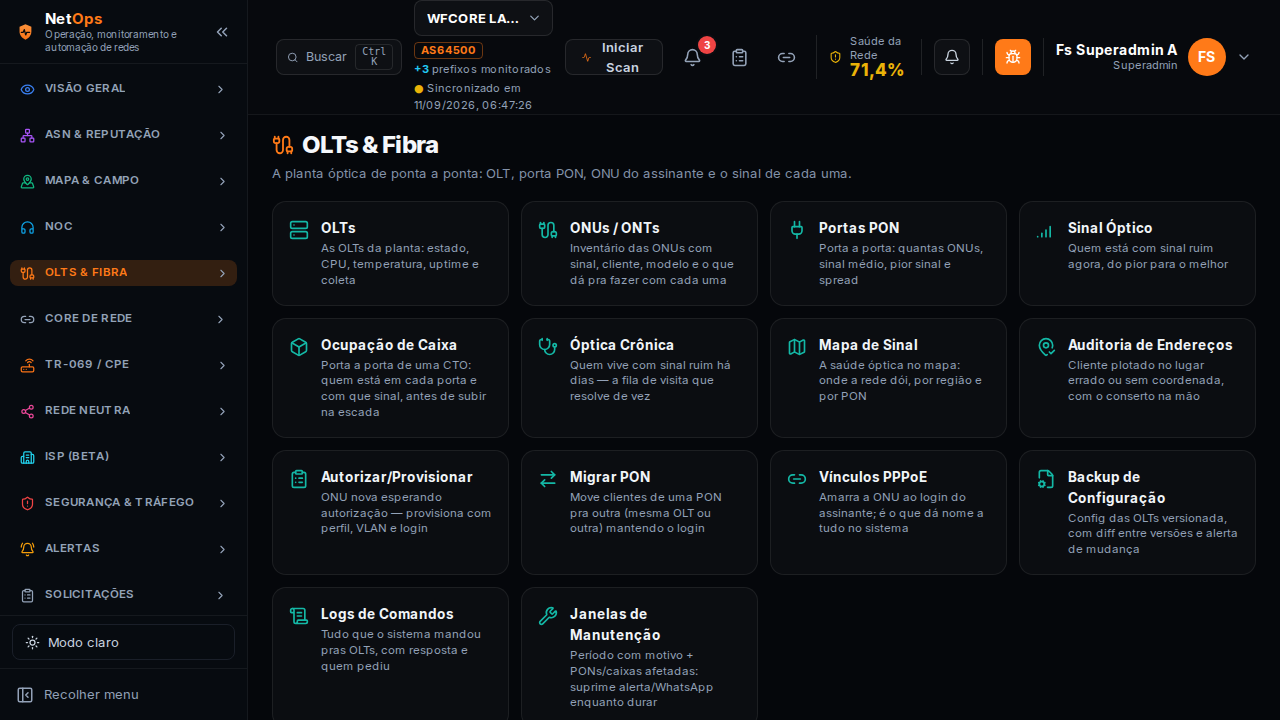Viewport: 1280px width, 720px height.
Task: Select OLTS & FIBRA menu item
Action: tap(123, 273)
